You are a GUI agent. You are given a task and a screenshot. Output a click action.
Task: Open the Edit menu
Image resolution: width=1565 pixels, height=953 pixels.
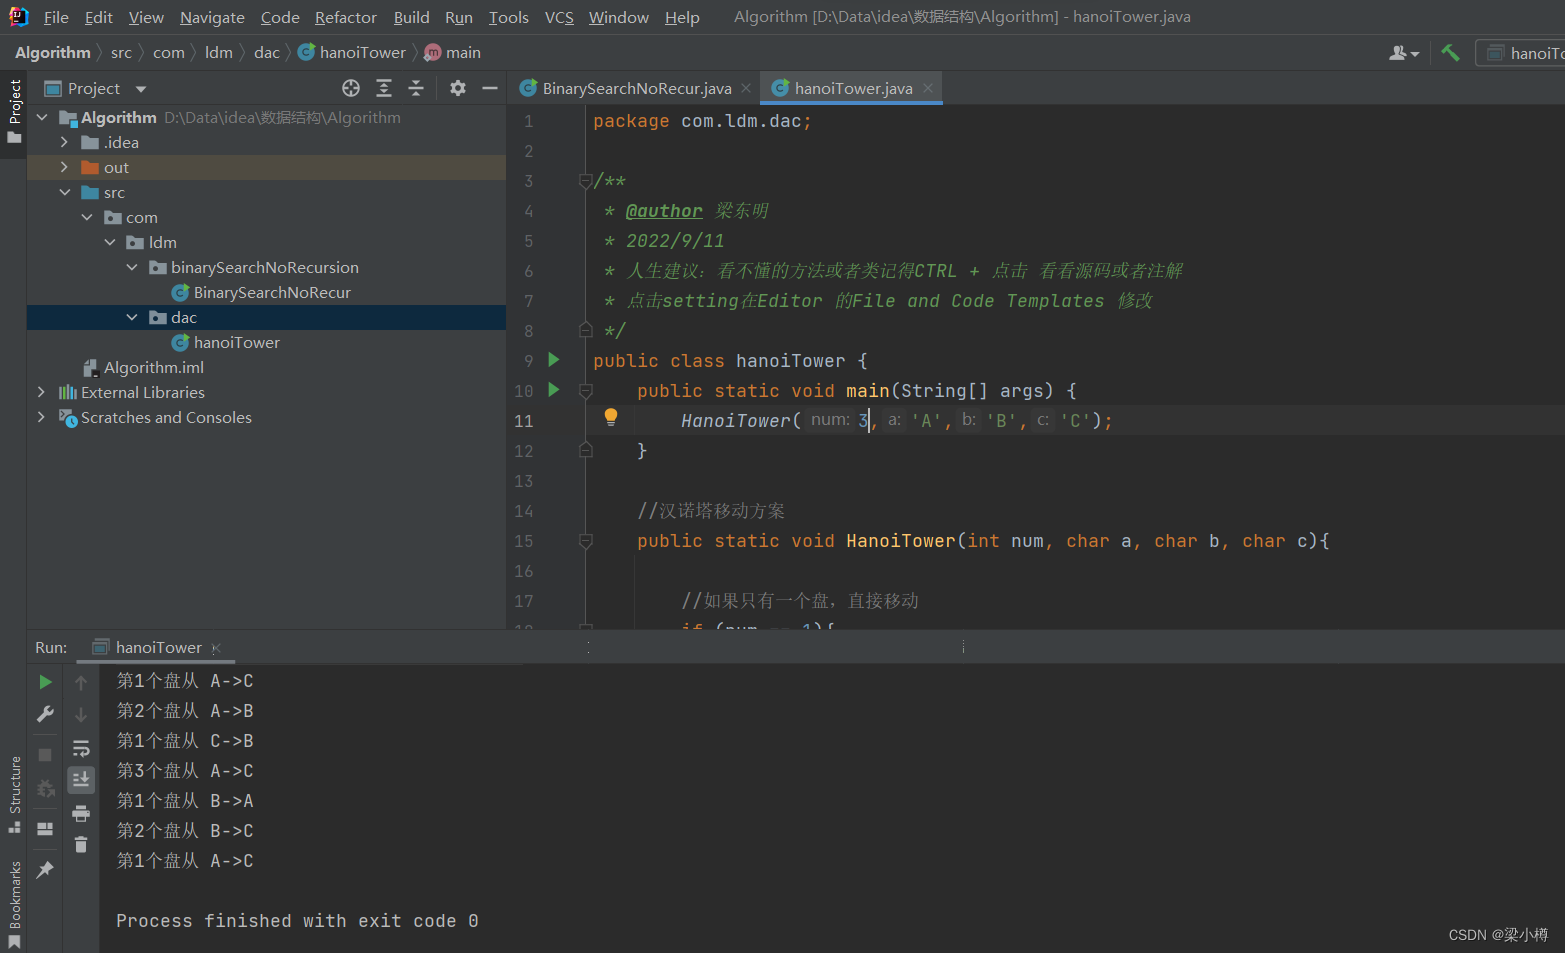coord(99,17)
